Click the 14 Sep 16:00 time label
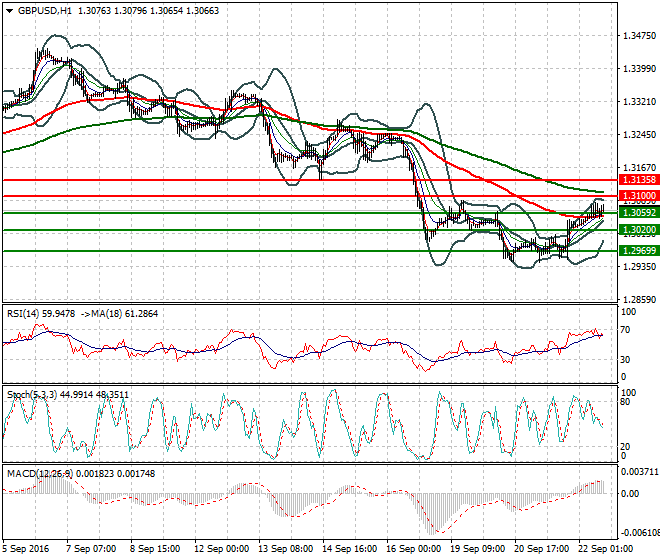 click(x=349, y=549)
